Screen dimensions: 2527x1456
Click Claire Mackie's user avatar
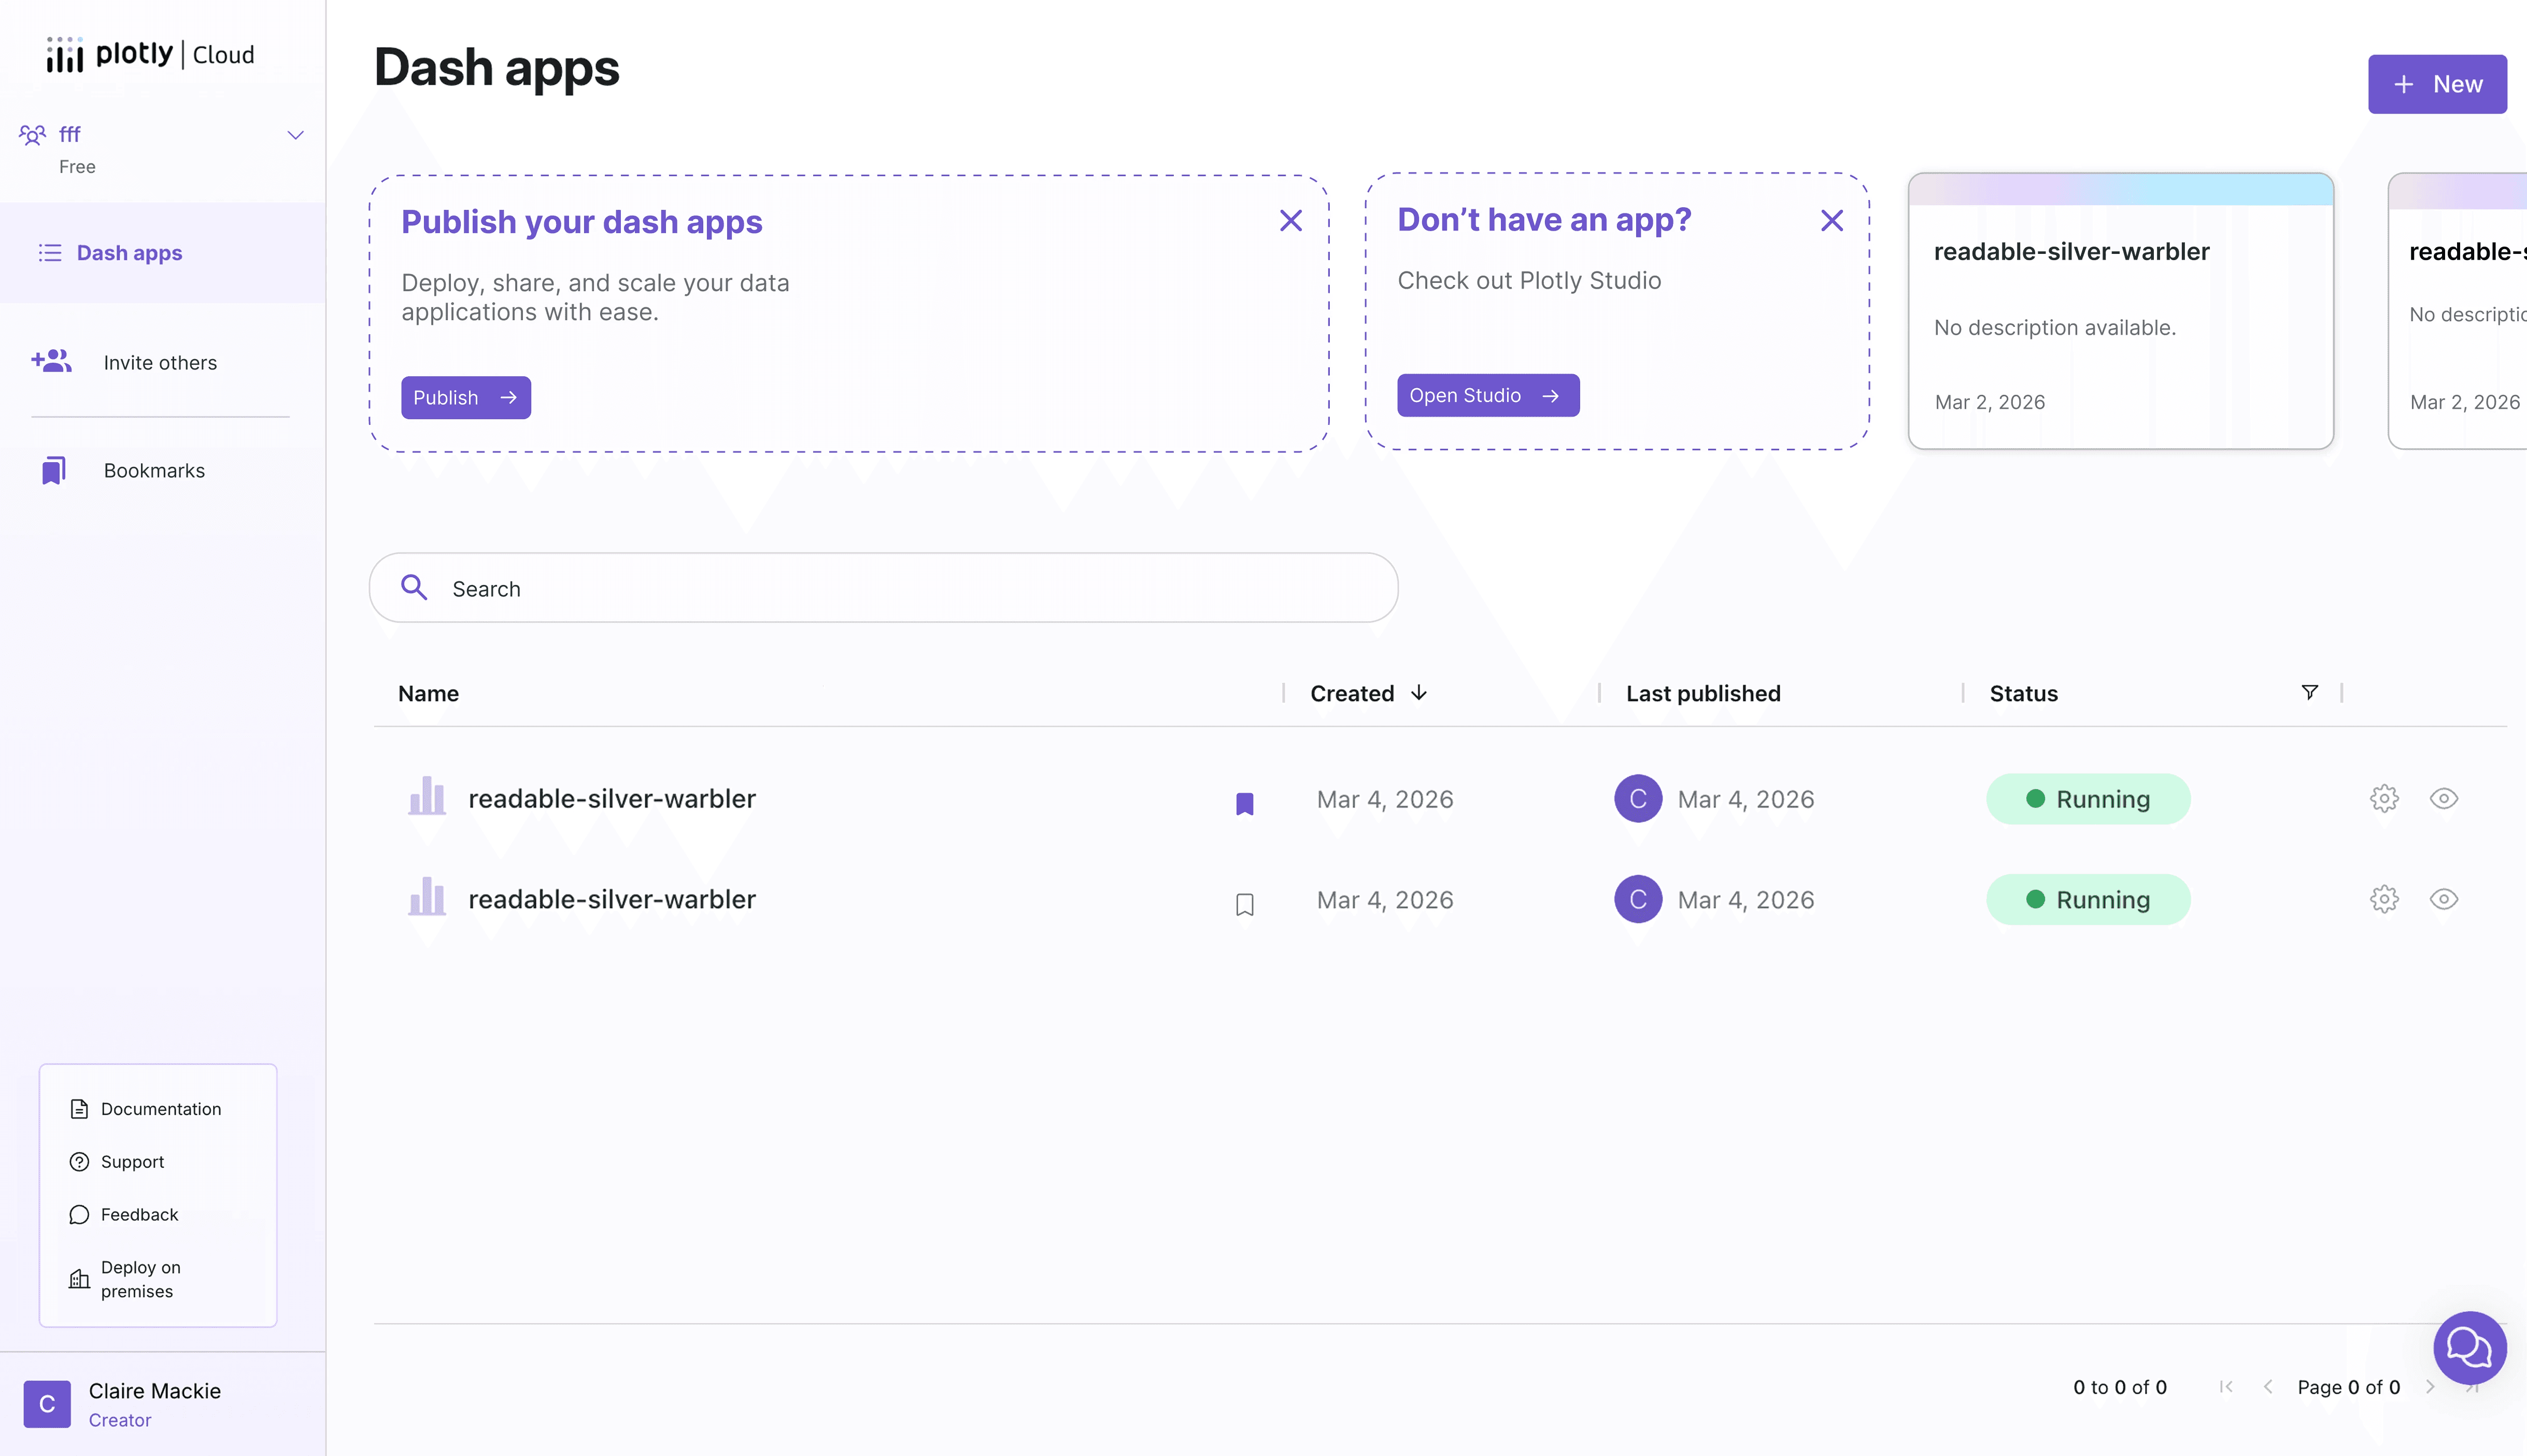click(47, 1404)
